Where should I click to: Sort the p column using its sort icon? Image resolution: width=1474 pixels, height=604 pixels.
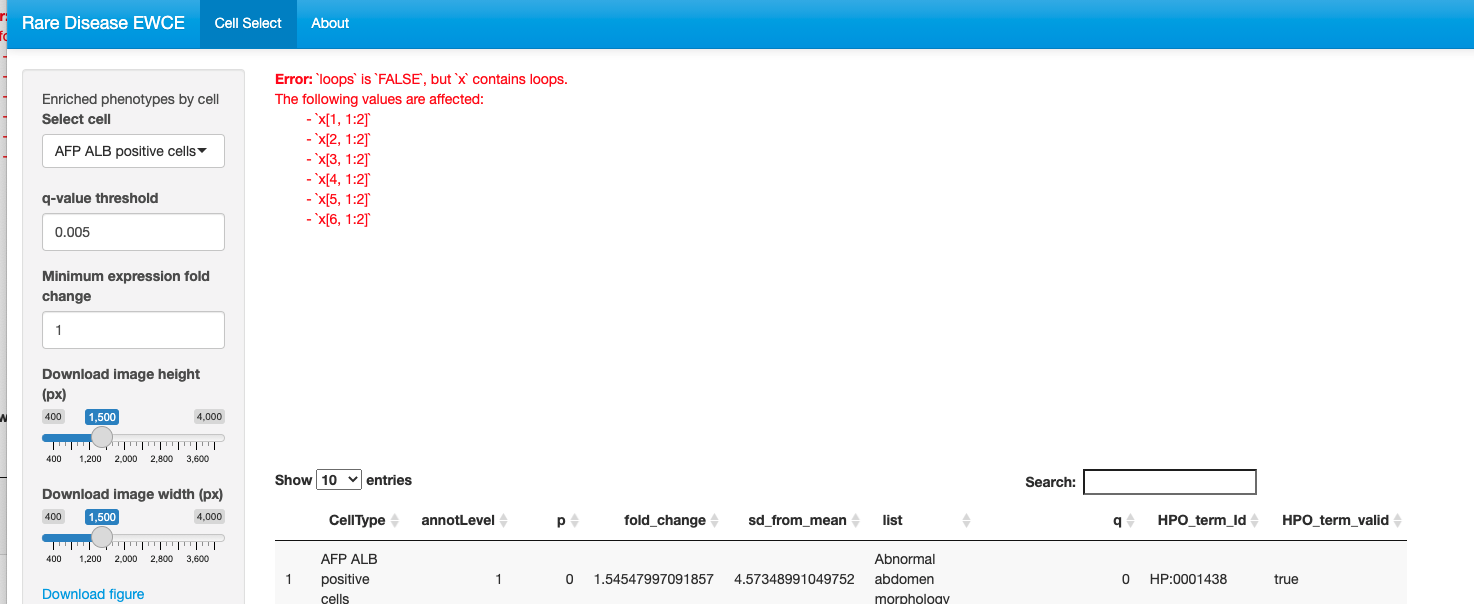[x=576, y=519]
